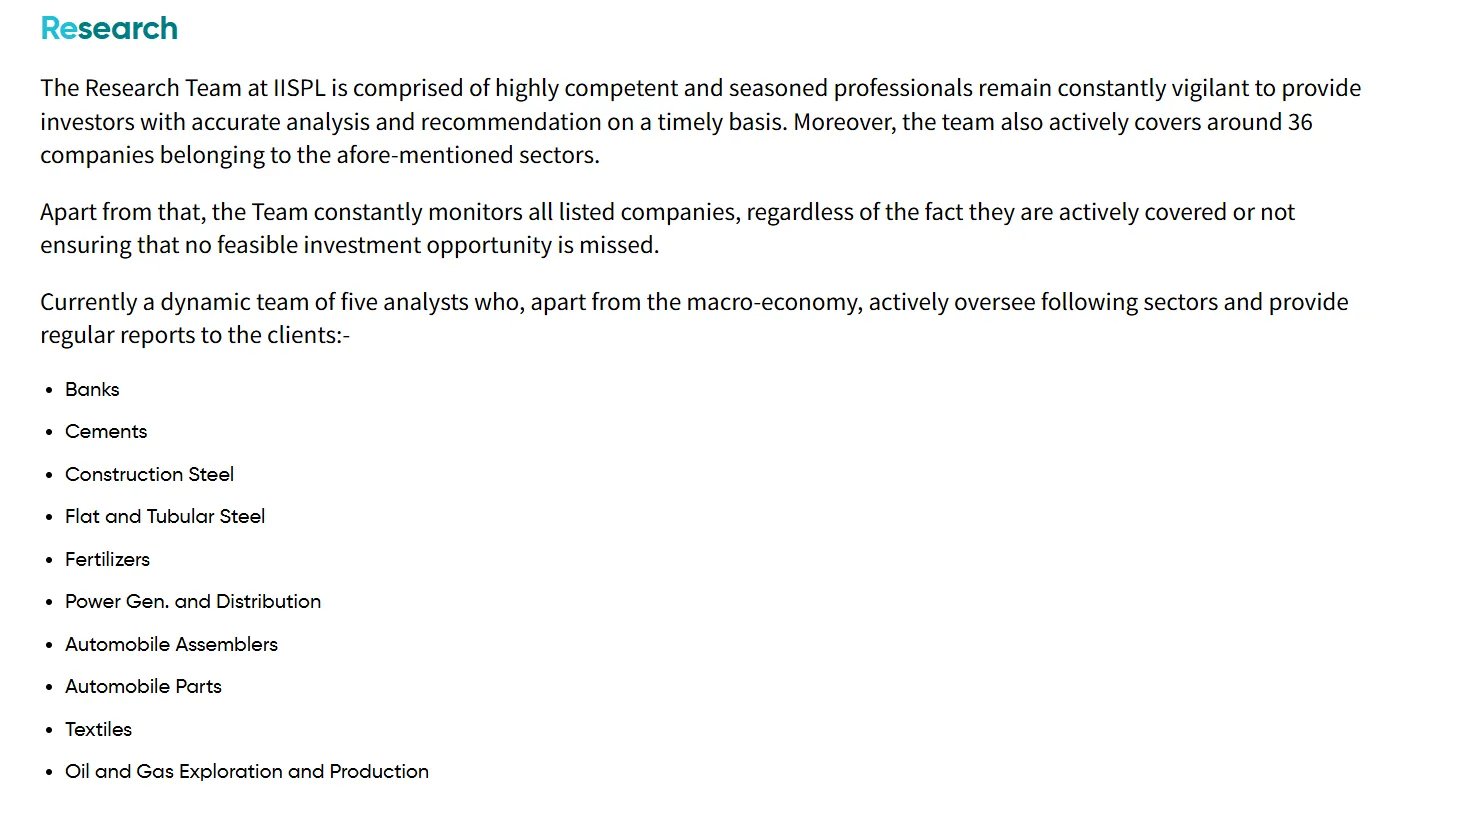
Task: Click the Fertilizers list item
Action: click(107, 559)
